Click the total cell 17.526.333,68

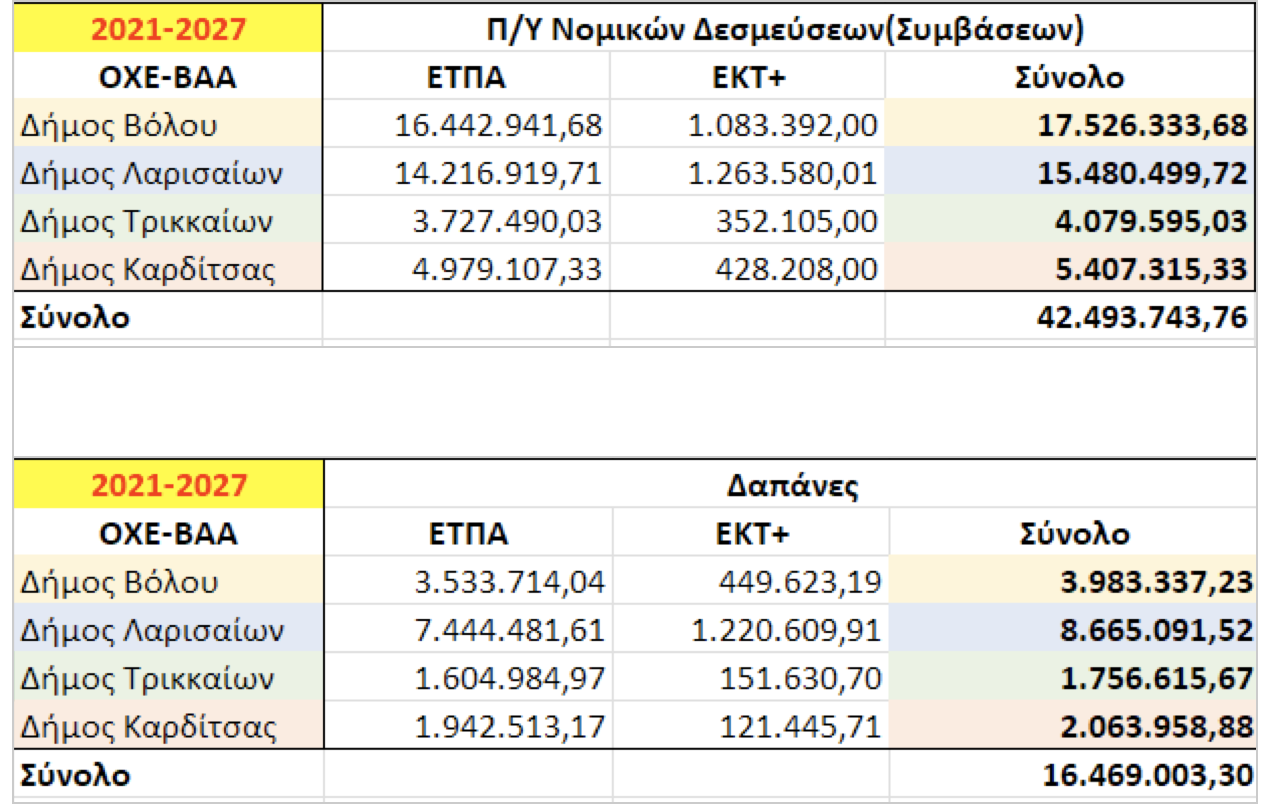(x=1140, y=126)
